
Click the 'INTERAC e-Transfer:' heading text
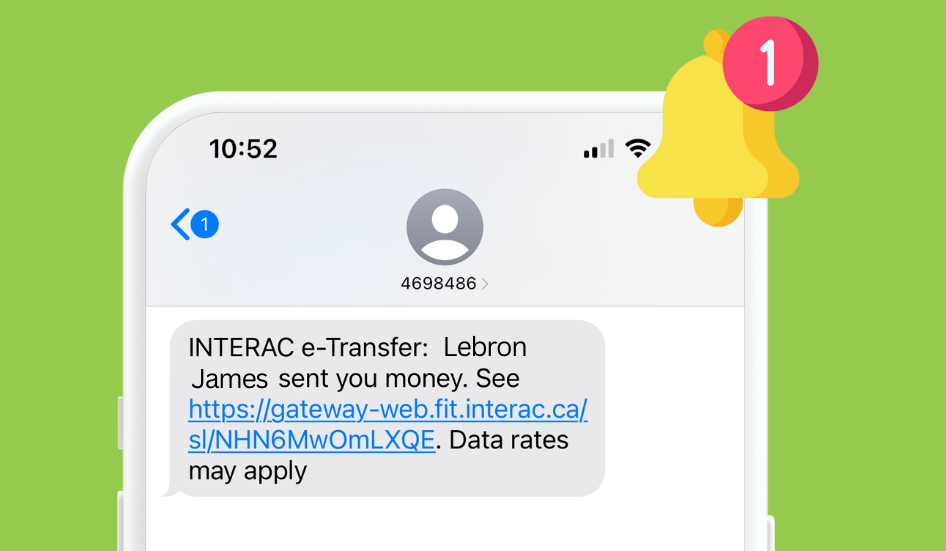(x=308, y=347)
